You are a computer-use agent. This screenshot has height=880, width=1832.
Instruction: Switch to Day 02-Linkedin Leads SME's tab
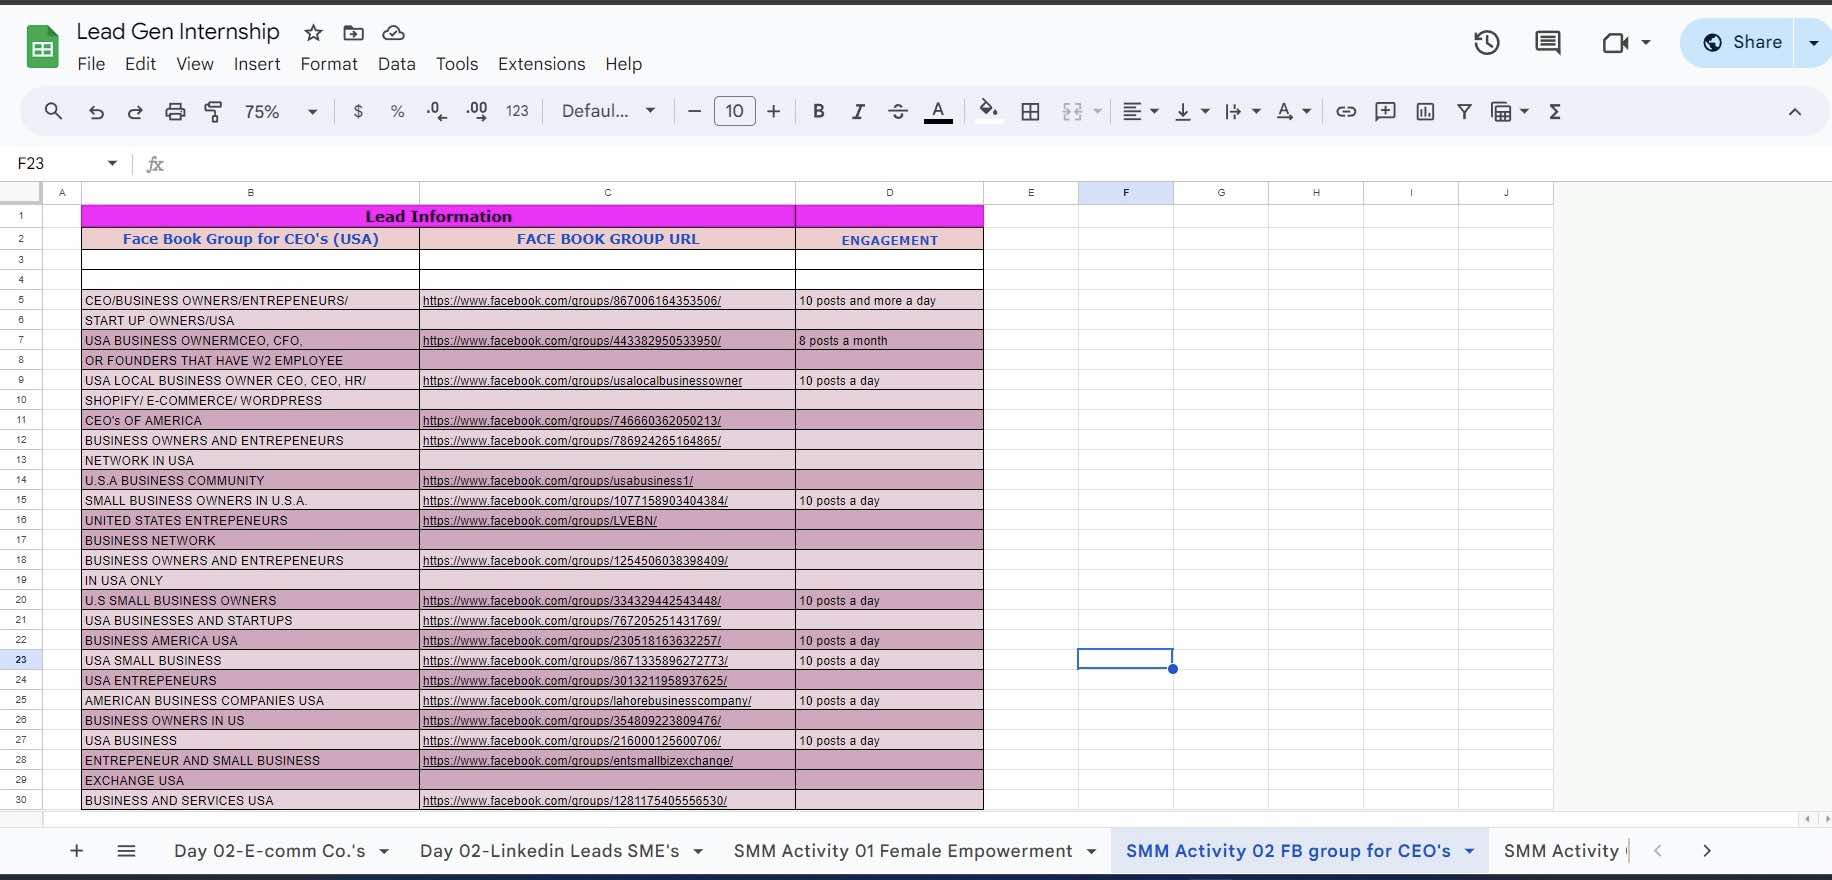[549, 851]
